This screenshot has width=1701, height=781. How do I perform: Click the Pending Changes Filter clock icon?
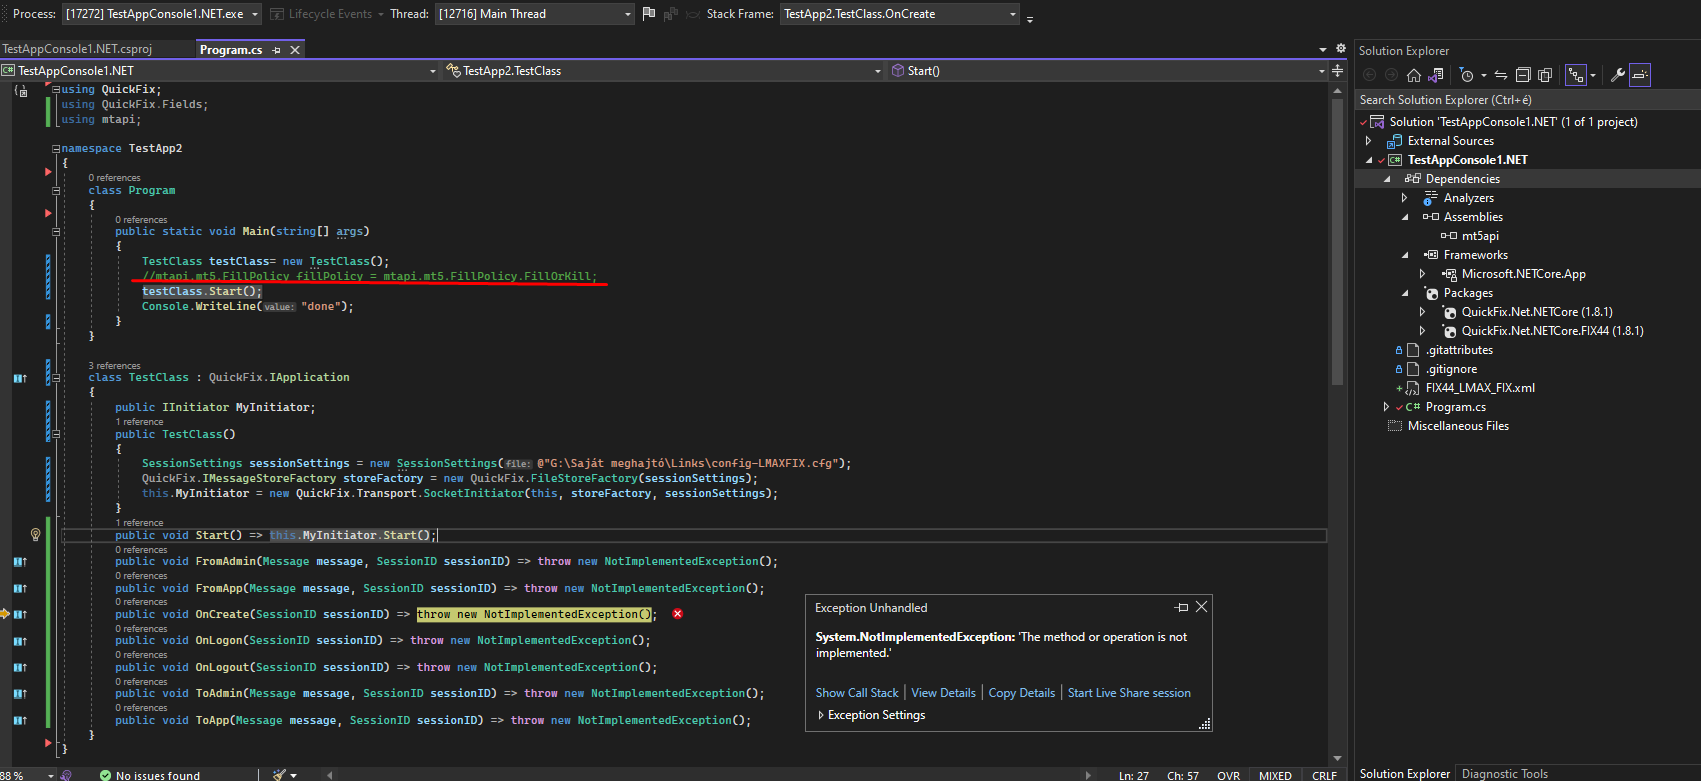pos(1466,75)
